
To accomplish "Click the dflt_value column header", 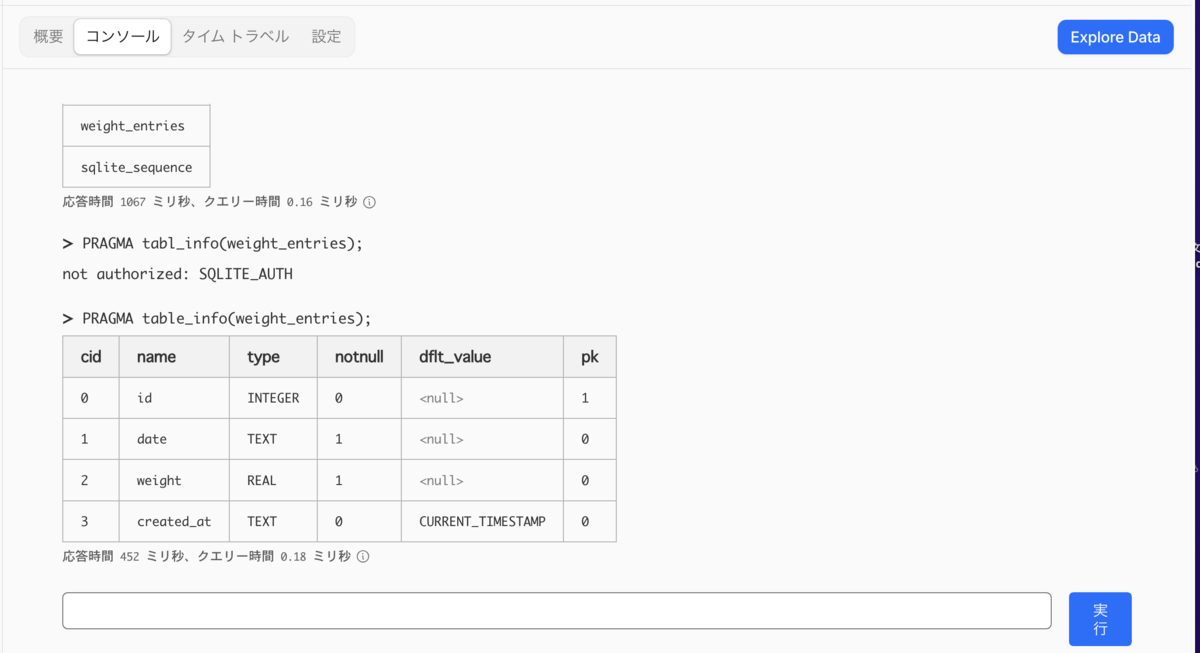I will [482, 357].
